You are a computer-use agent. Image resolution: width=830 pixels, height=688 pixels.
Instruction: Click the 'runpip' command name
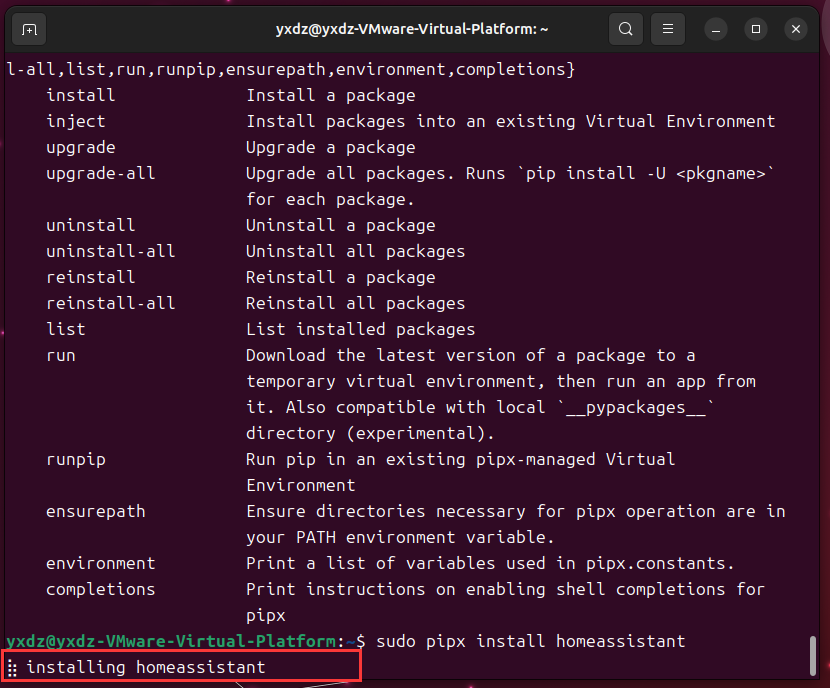[76, 459]
